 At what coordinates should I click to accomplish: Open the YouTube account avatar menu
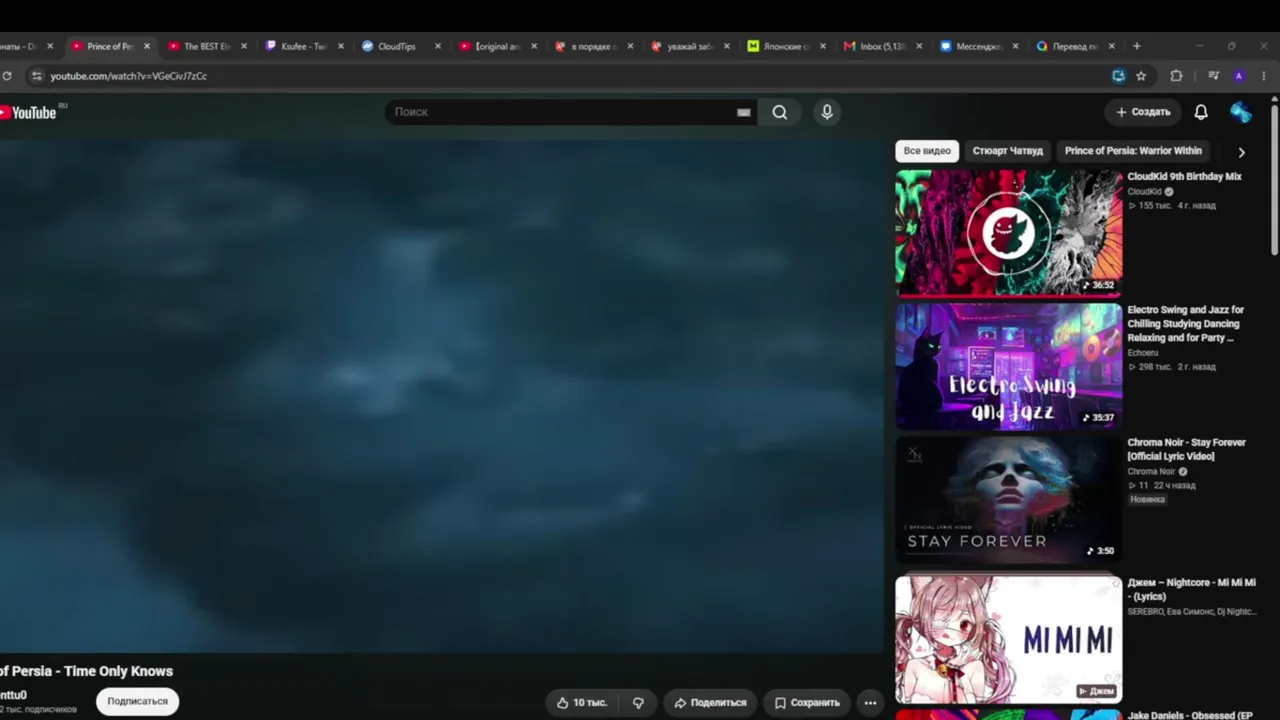(1241, 112)
